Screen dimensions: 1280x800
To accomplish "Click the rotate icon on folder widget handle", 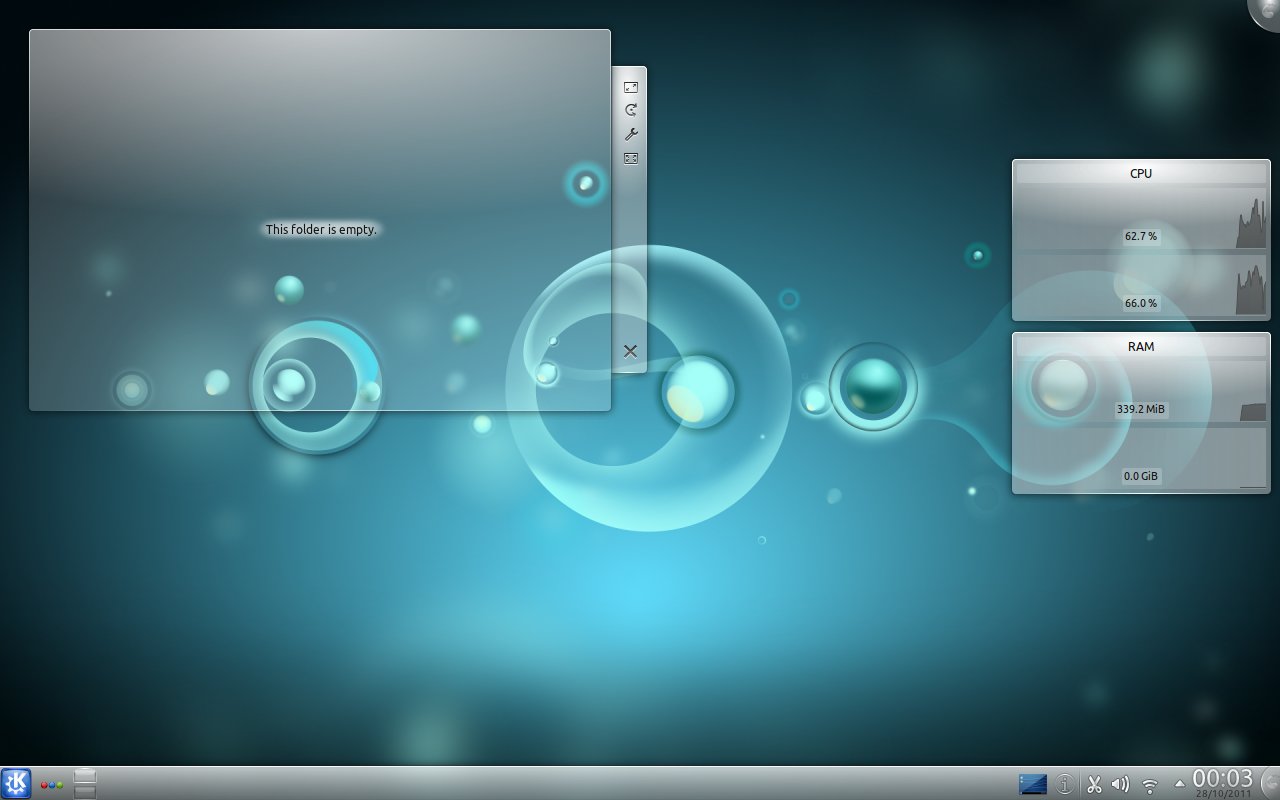I will click(631, 110).
